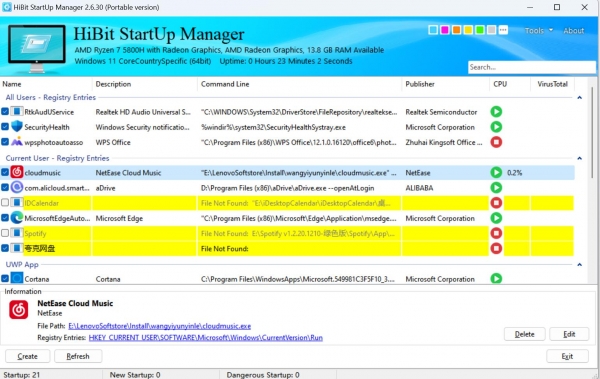Disable cloudmusic startup checkbox

(x=5, y=173)
